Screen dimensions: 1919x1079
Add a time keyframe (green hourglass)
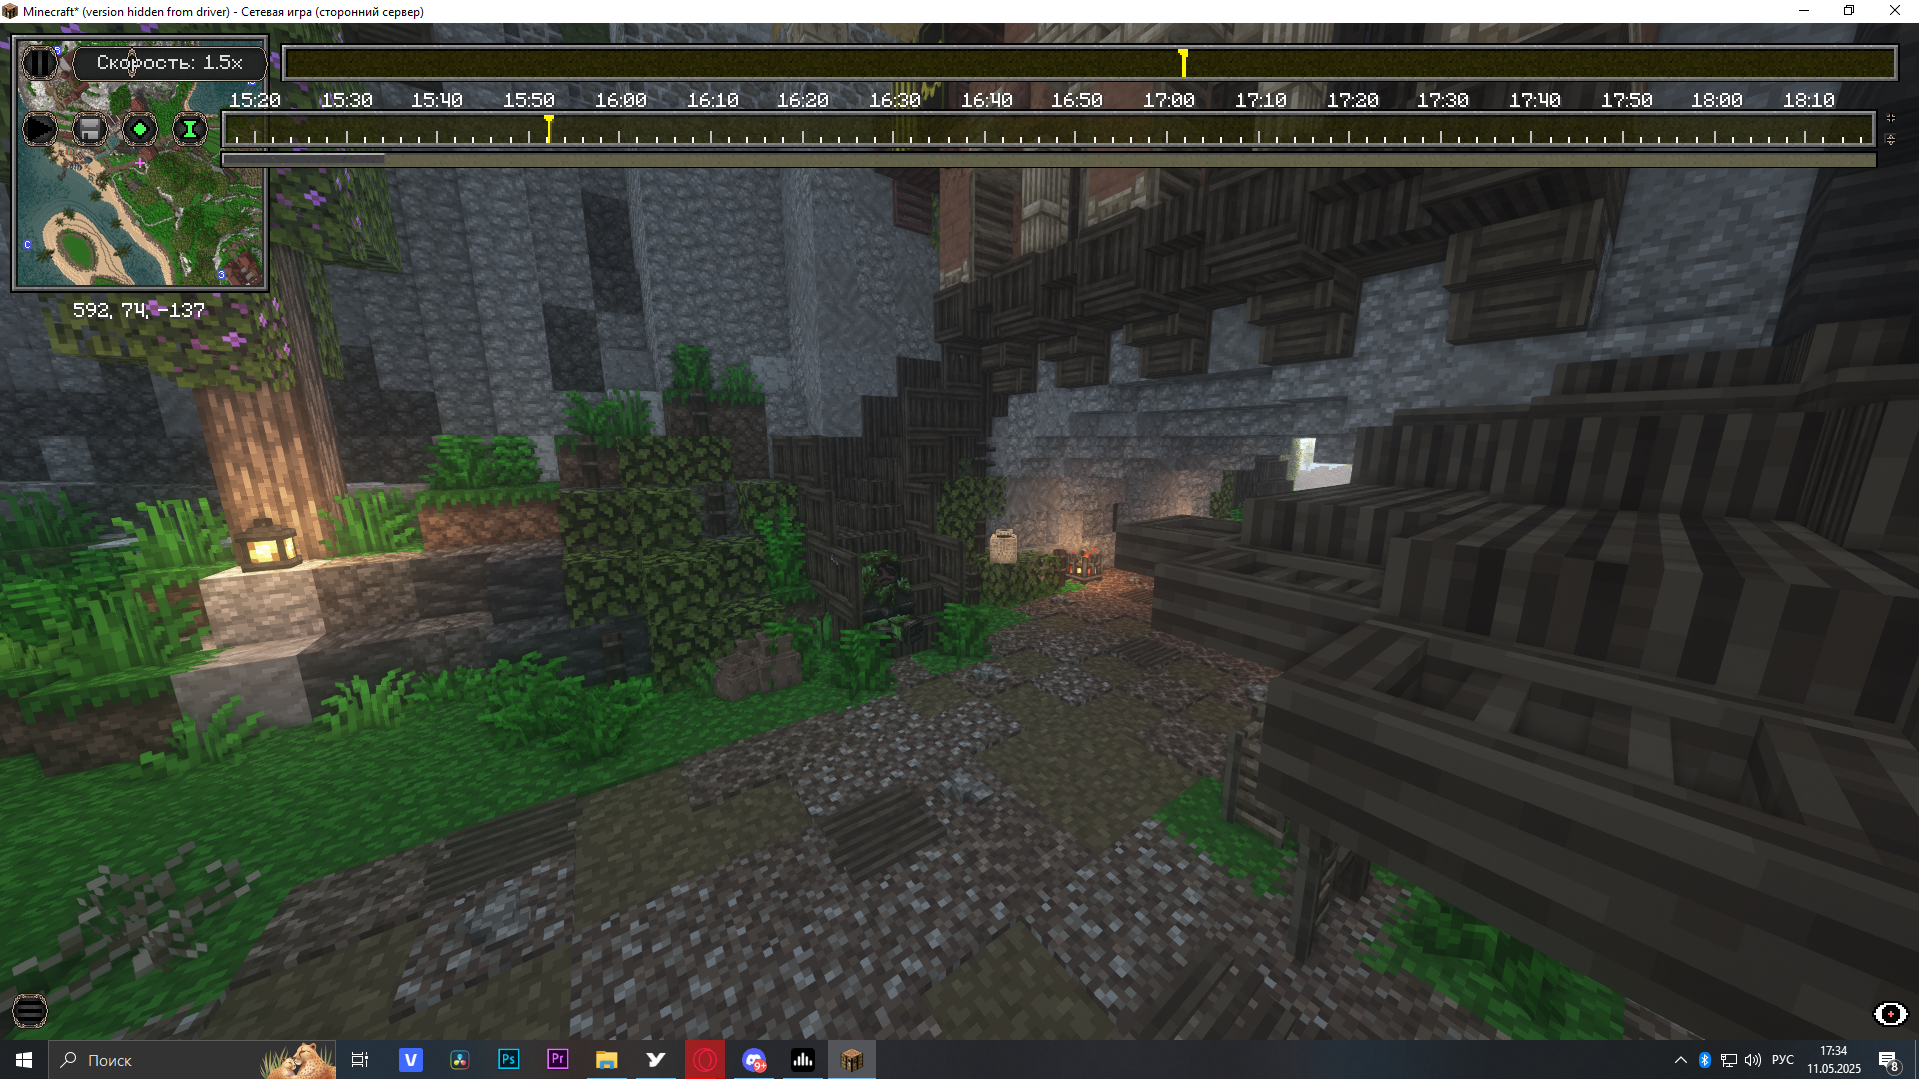pos(190,129)
